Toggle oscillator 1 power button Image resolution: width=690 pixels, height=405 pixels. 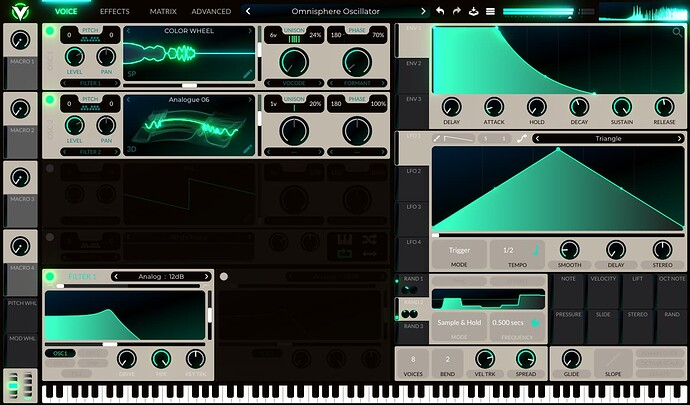click(50, 31)
